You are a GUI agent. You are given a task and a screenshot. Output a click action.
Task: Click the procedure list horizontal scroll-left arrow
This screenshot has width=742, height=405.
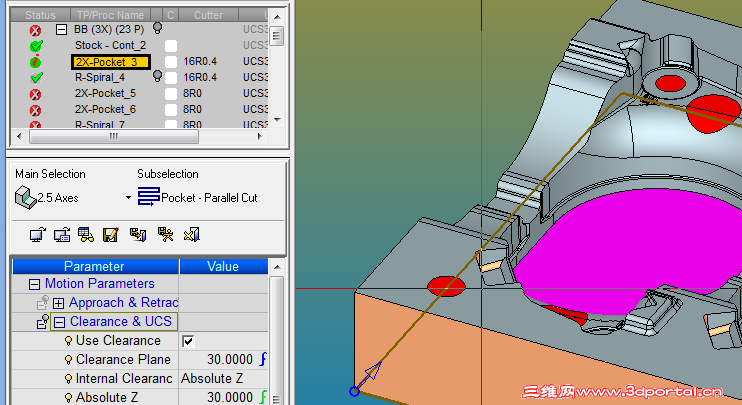coord(19,137)
